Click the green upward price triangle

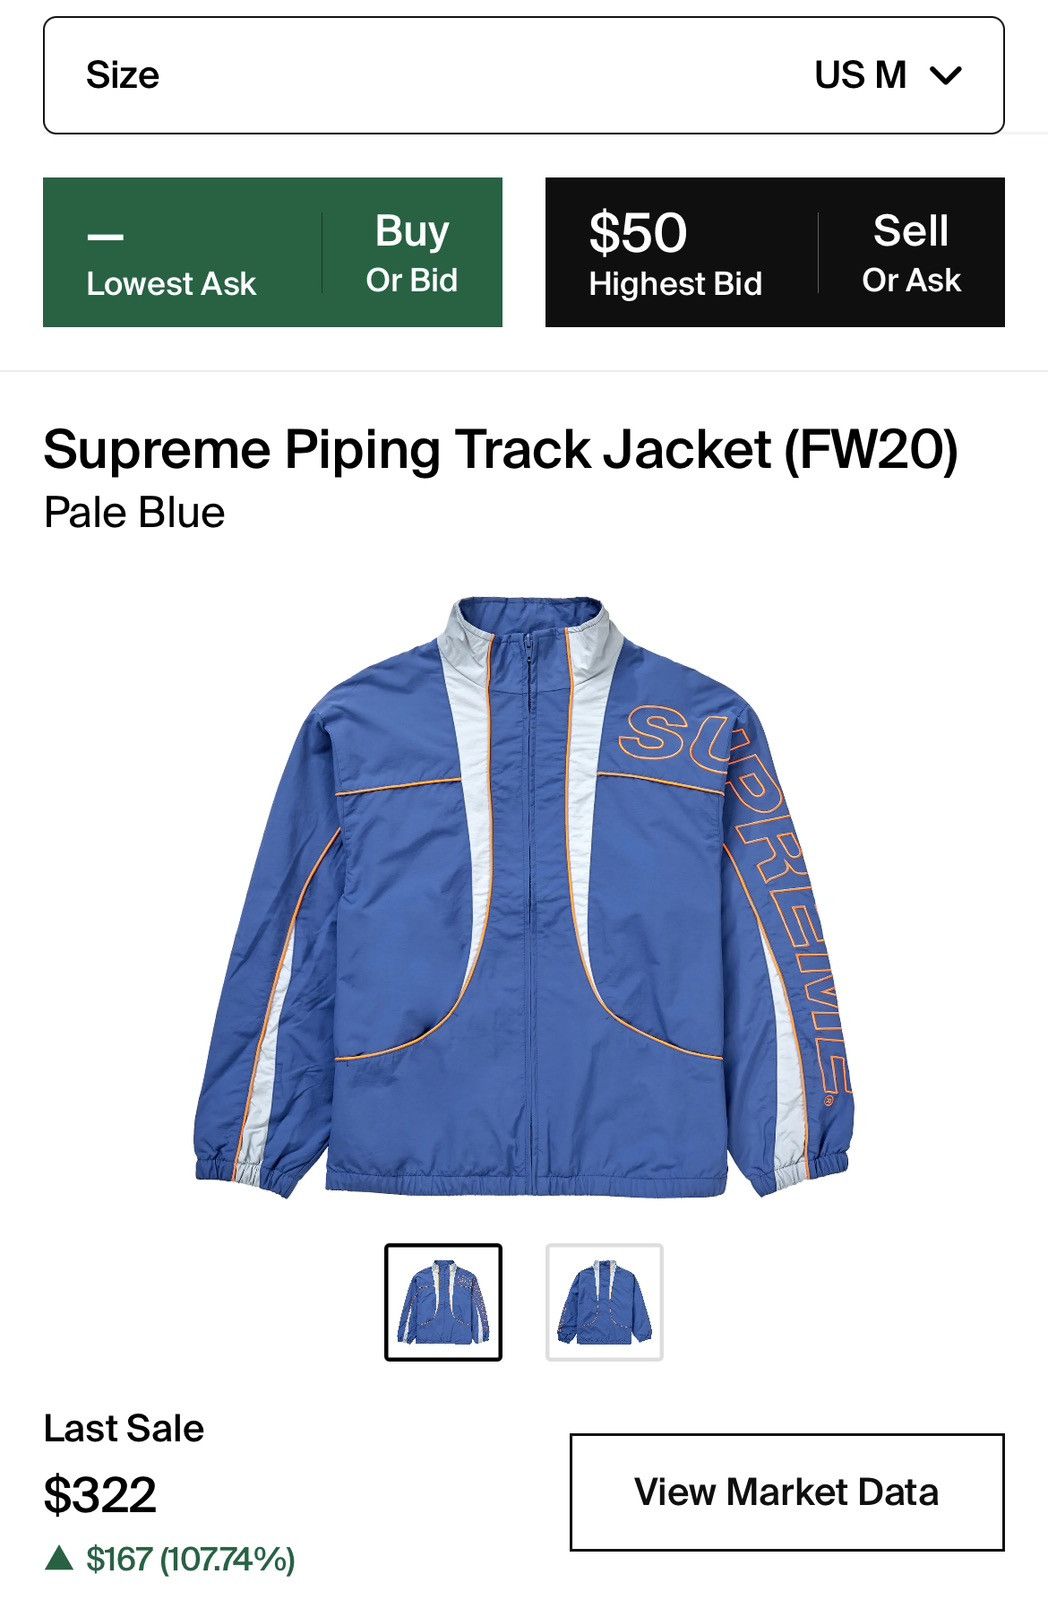coord(59,1557)
